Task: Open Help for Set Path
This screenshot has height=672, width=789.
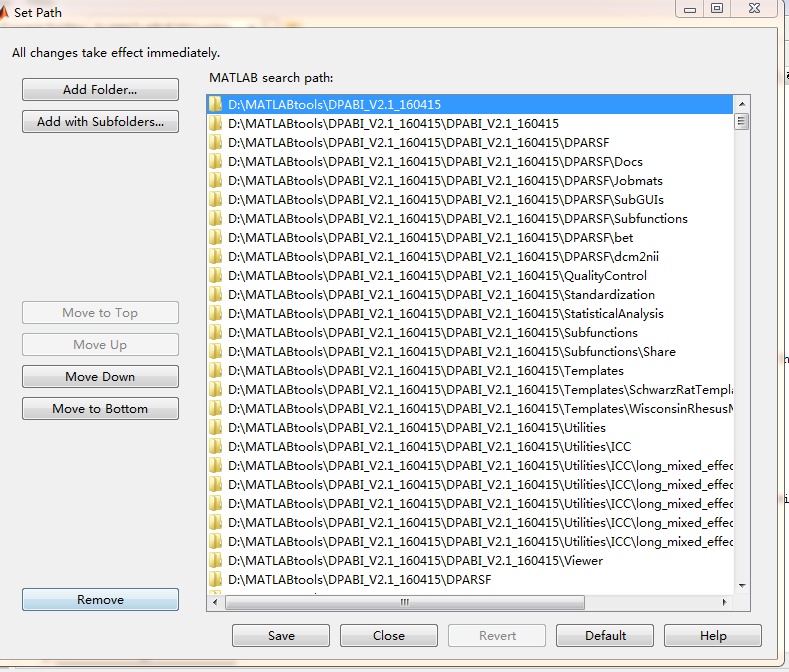Action: [x=713, y=636]
